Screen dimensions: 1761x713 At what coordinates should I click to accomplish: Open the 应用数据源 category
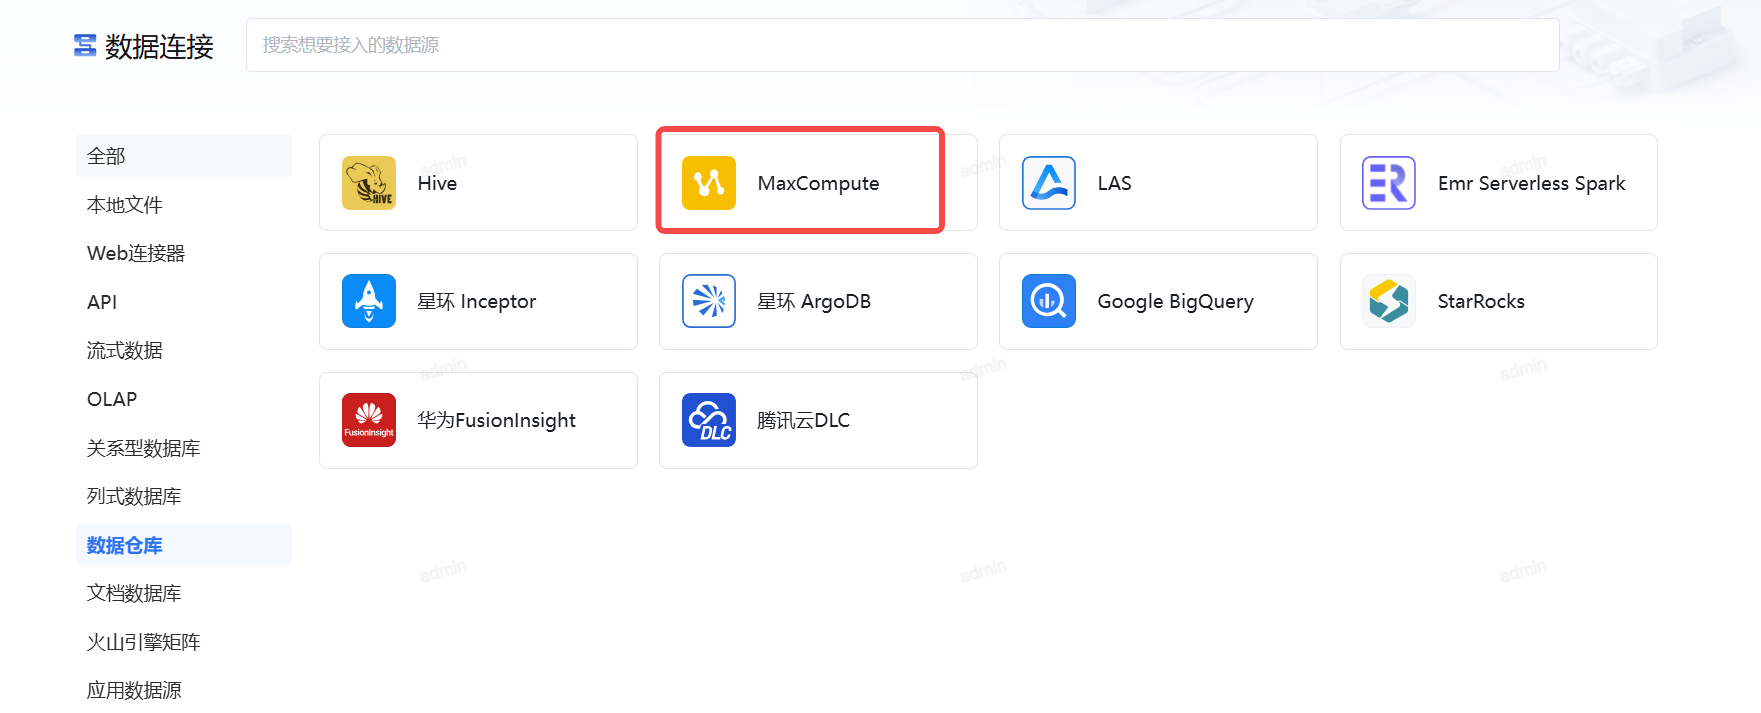pyautogui.click(x=184, y=690)
